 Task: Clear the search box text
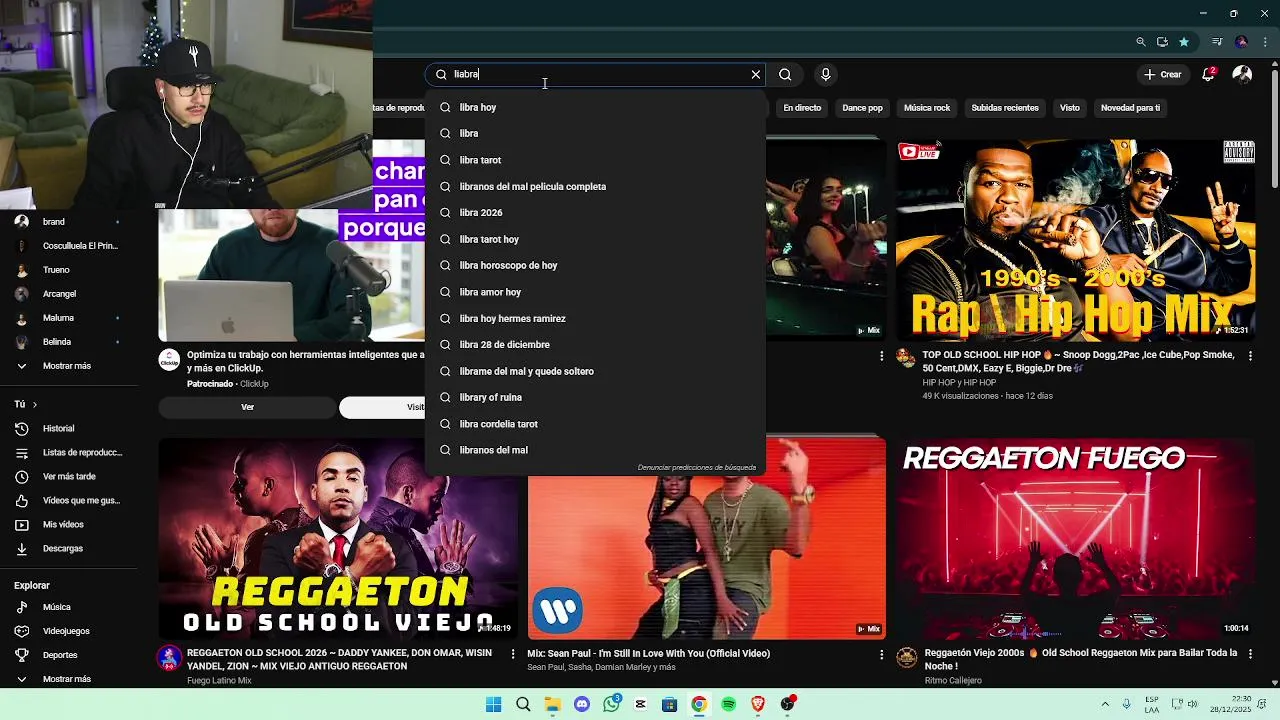click(756, 74)
